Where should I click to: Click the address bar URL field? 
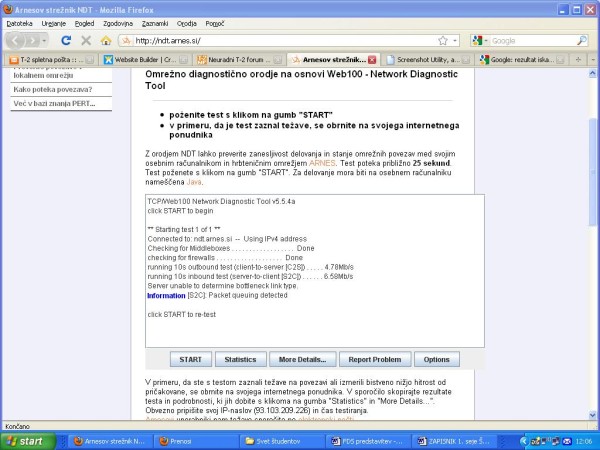[280, 41]
